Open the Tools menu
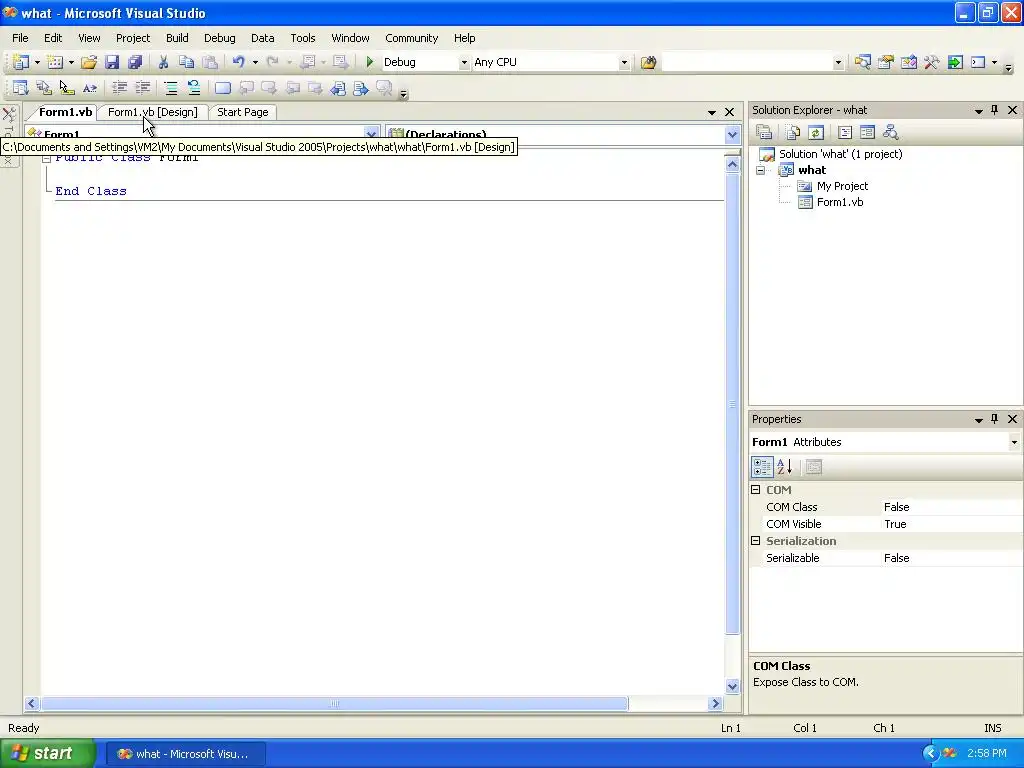The height and width of the screenshot is (768, 1024). point(303,38)
